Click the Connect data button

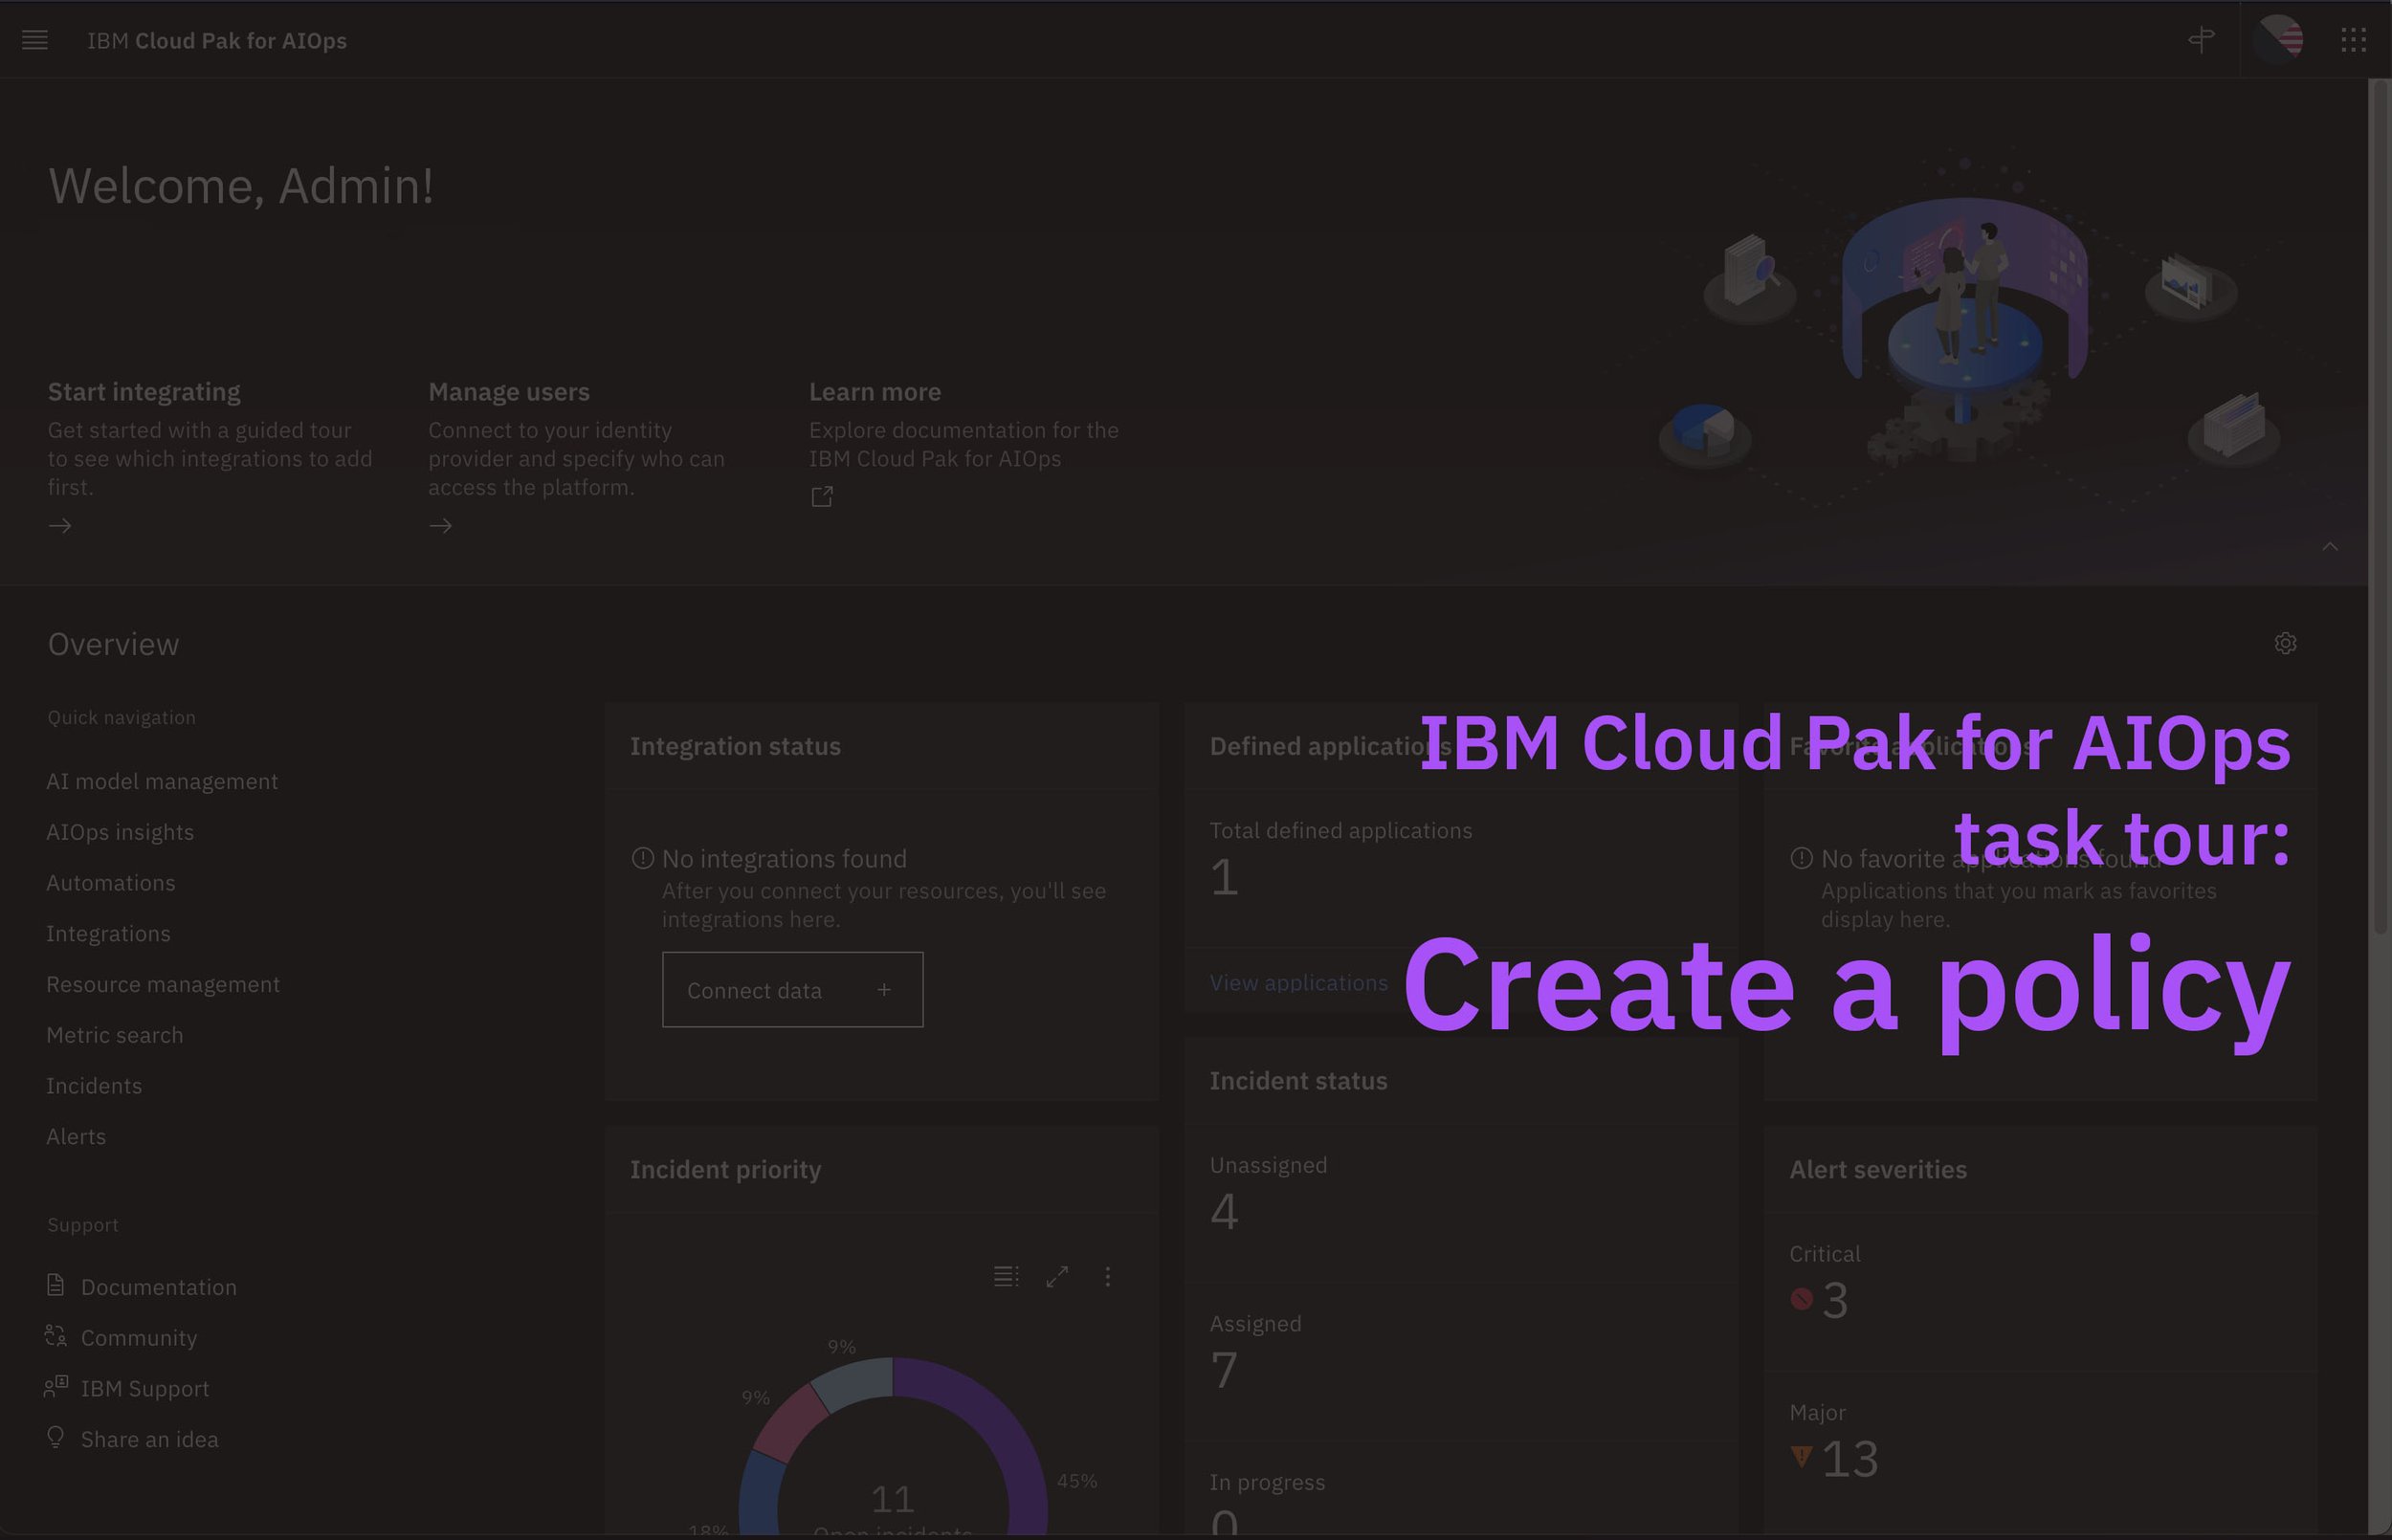[x=792, y=990]
